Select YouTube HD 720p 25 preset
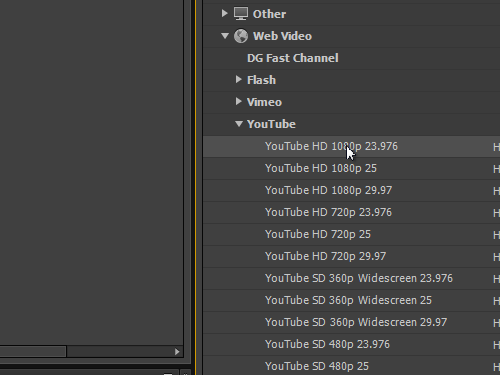Screen dimensions: 500x375 [x=318, y=234]
